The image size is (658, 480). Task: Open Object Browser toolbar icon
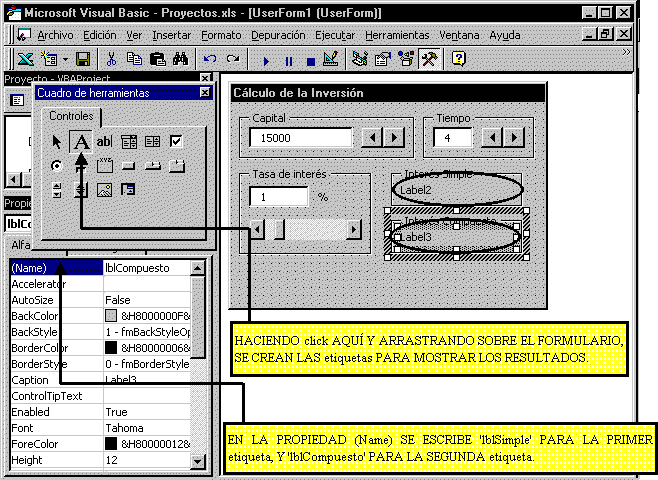click(x=405, y=59)
